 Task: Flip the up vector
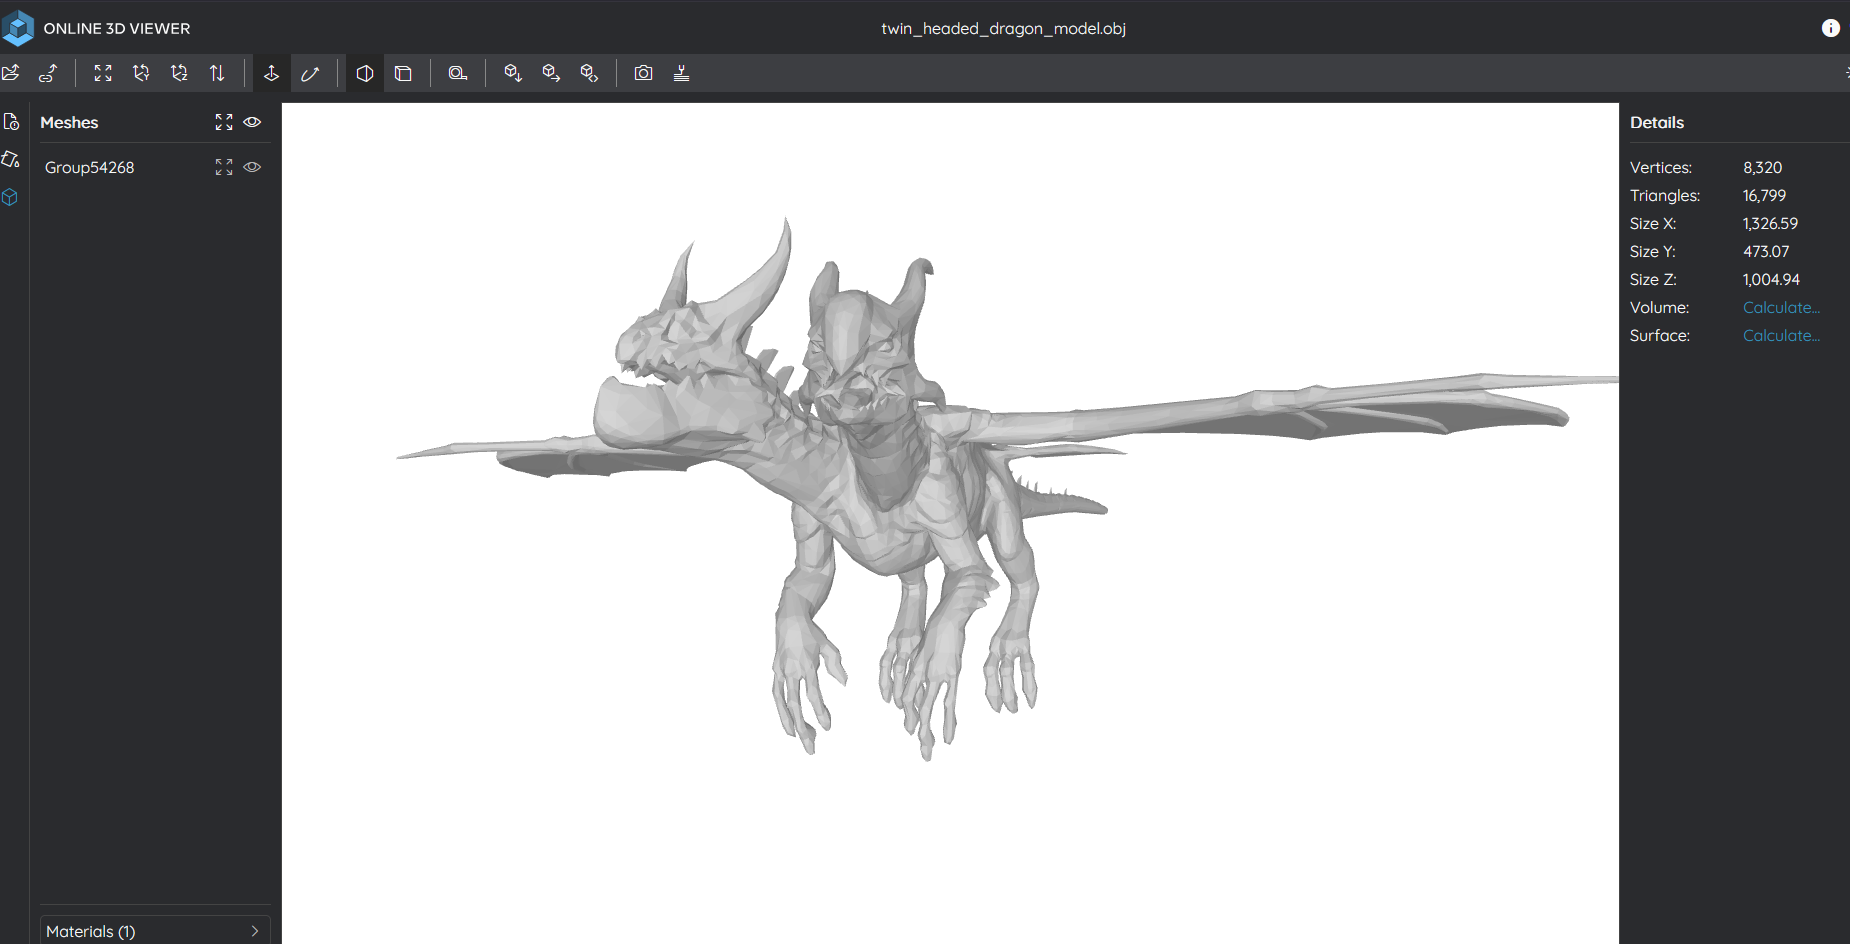pos(217,73)
